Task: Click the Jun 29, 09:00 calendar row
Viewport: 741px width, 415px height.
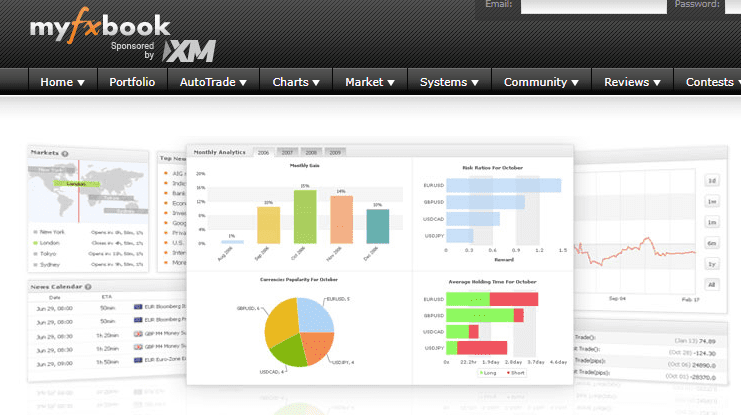Action: point(108,363)
